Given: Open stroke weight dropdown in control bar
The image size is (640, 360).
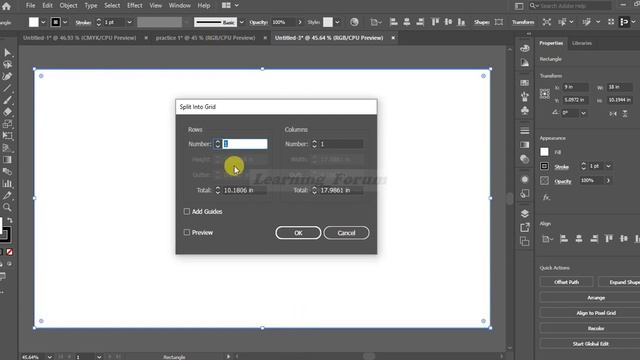Looking at the screenshot, I should 130,22.
